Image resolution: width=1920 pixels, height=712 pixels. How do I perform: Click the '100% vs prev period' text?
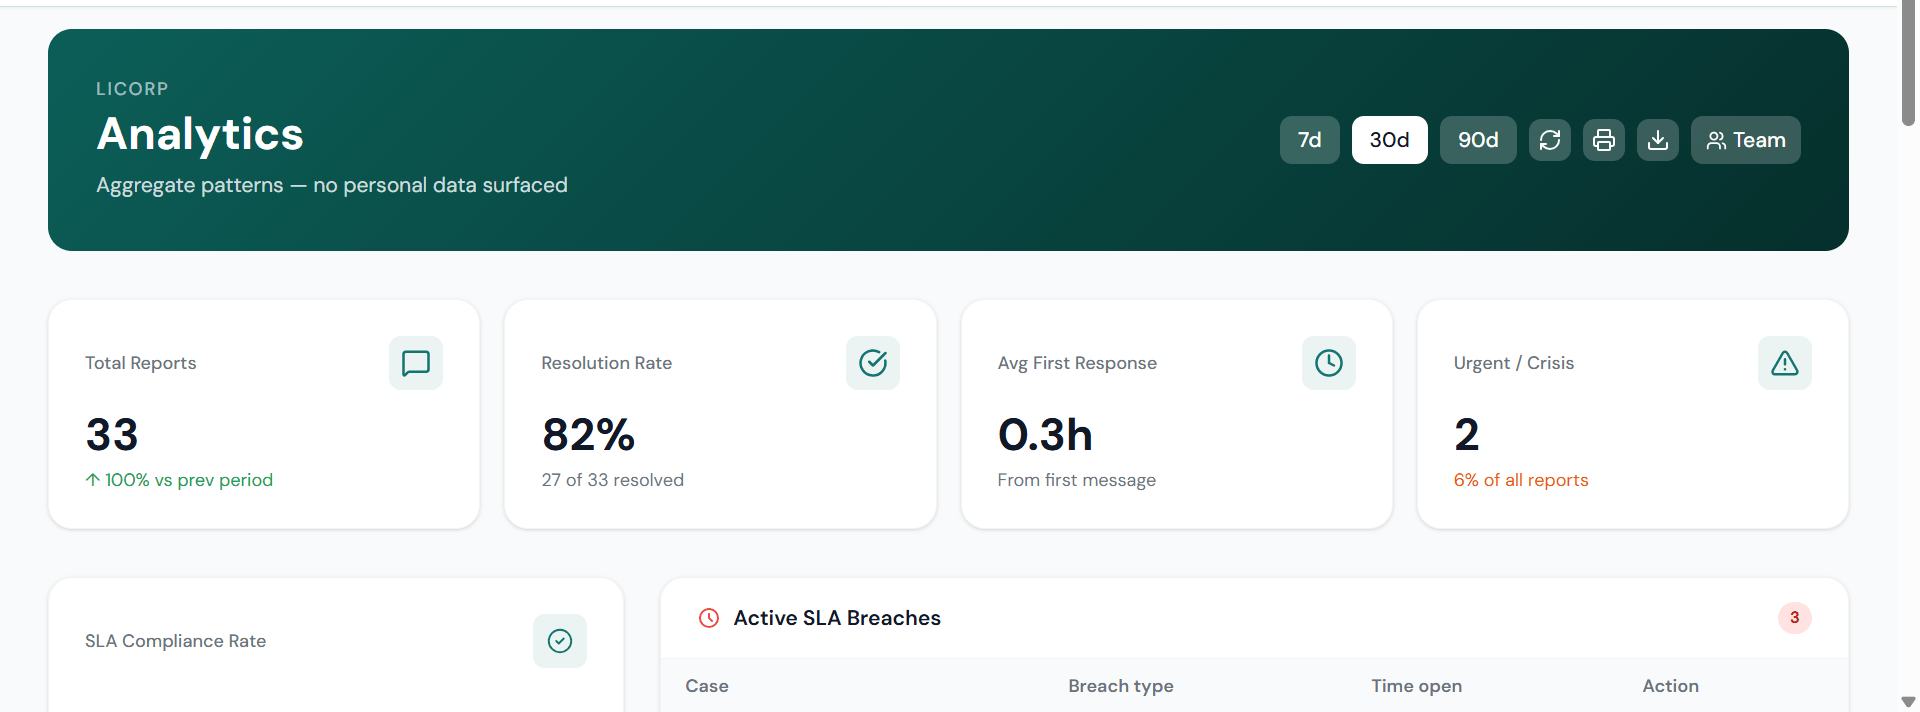tap(179, 480)
